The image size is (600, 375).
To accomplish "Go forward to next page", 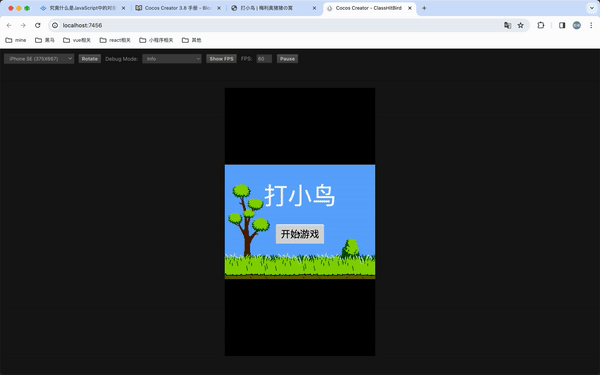I will (23, 25).
